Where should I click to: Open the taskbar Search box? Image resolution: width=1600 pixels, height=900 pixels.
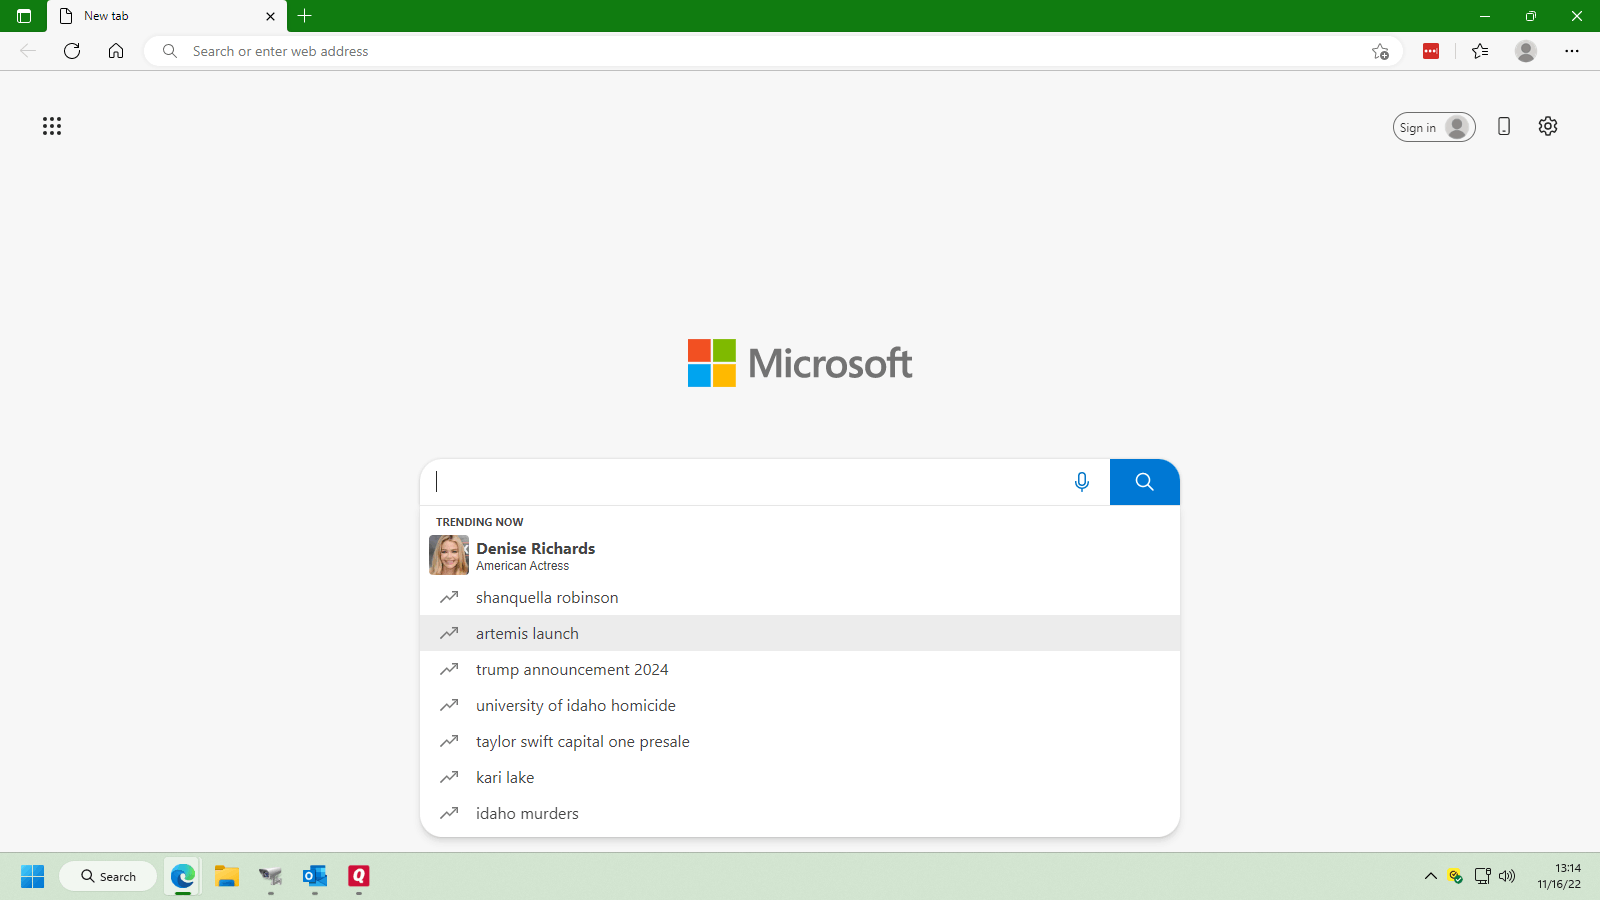[x=108, y=876]
